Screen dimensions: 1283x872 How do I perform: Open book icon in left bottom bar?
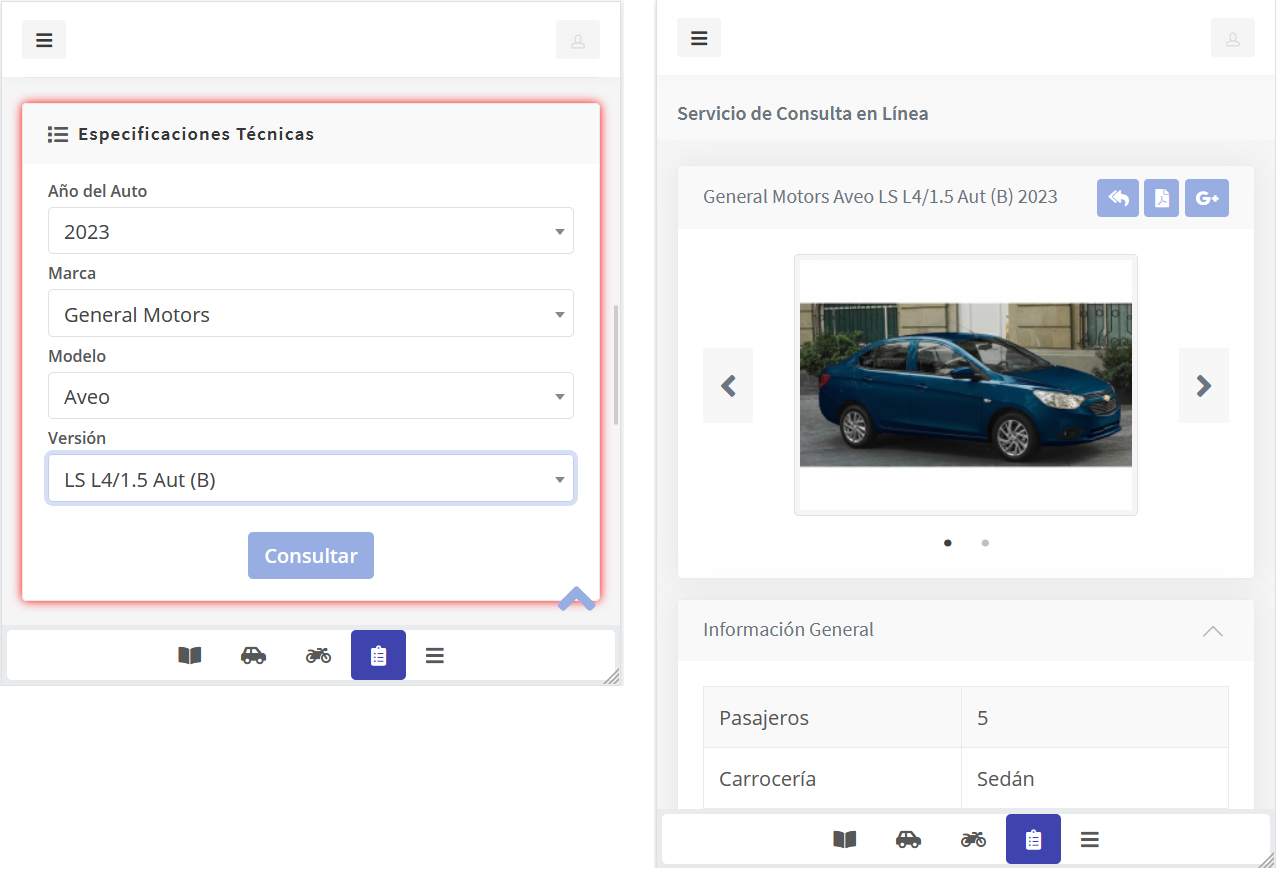(189, 656)
